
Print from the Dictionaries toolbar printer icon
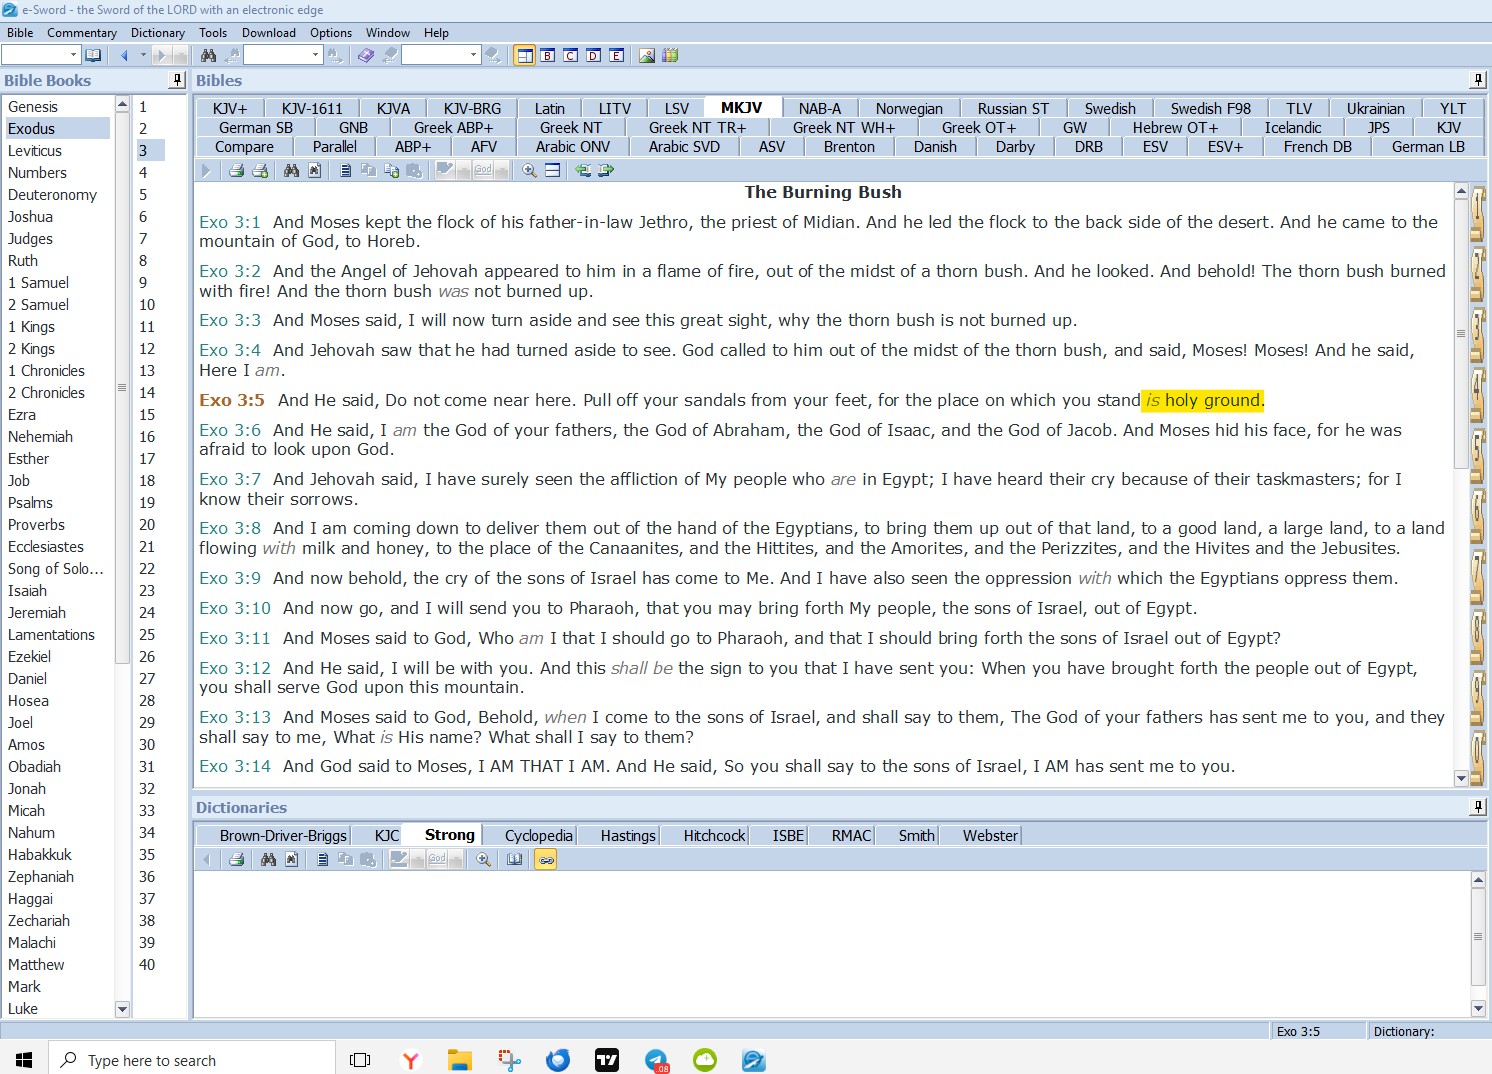click(x=236, y=860)
